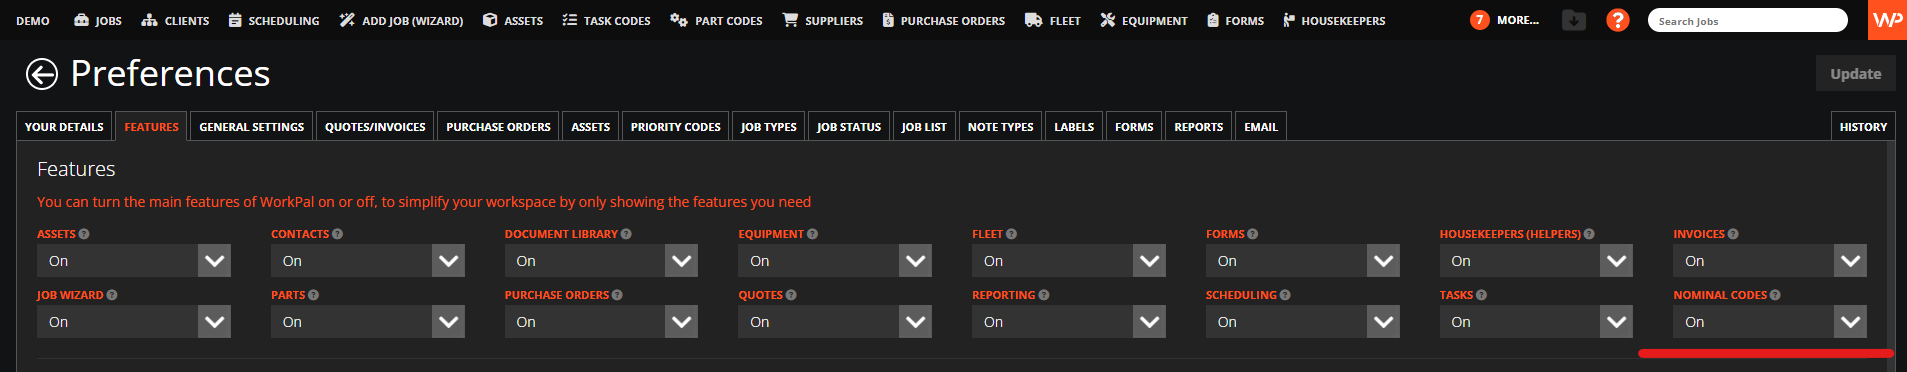The image size is (1907, 372).
Task: Open the Housekeepers (Helpers) dropdown
Action: 1536,261
